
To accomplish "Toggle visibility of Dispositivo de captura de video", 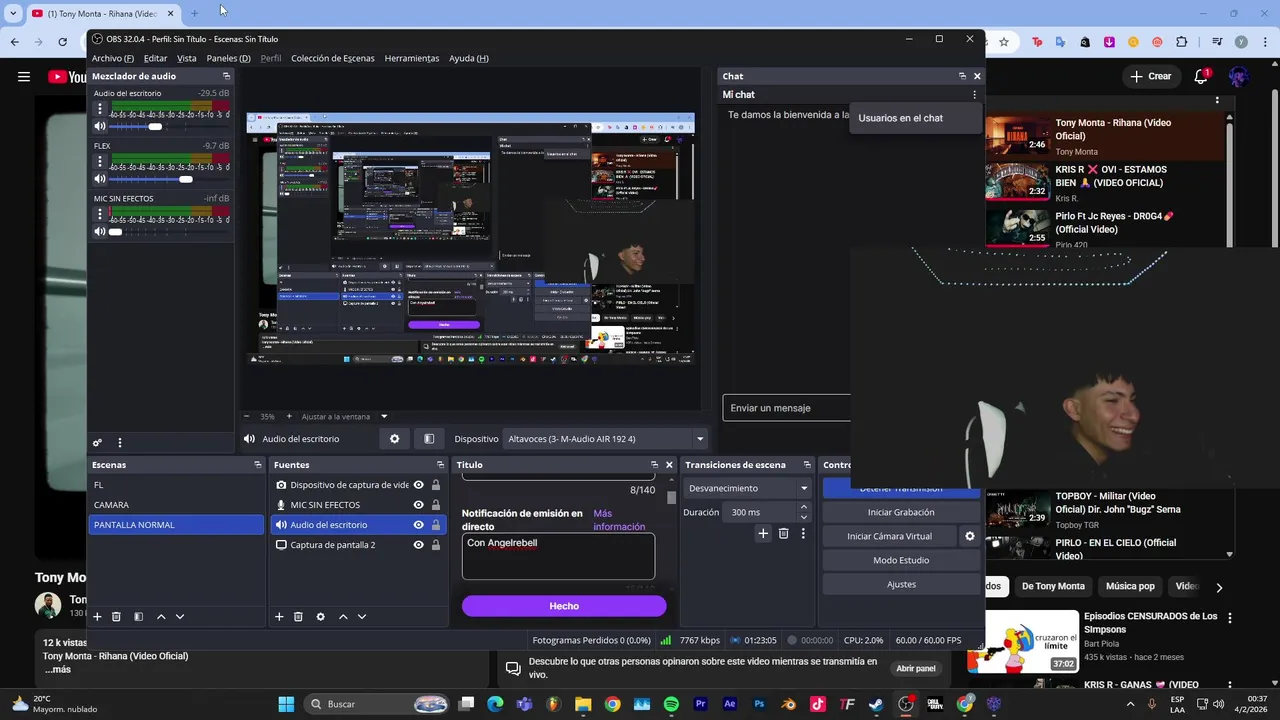I will click(418, 485).
